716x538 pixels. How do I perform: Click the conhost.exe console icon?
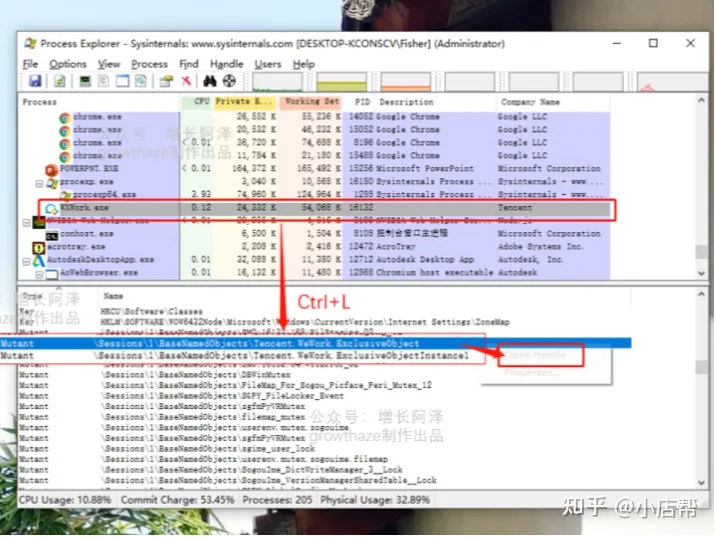[52, 235]
